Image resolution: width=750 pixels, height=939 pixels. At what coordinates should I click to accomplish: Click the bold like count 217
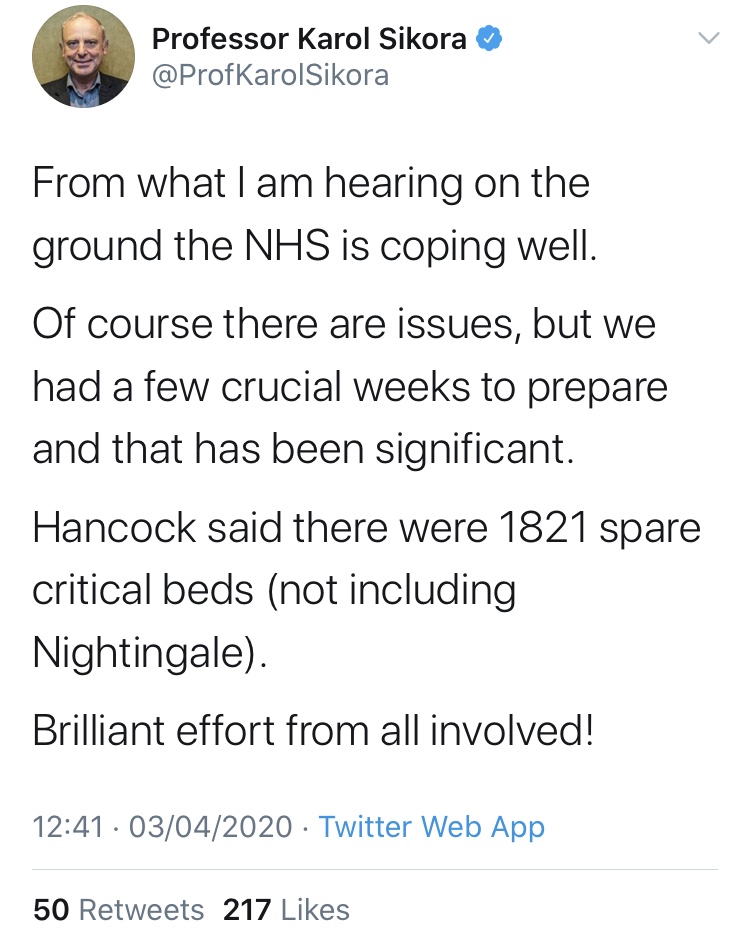point(247,910)
